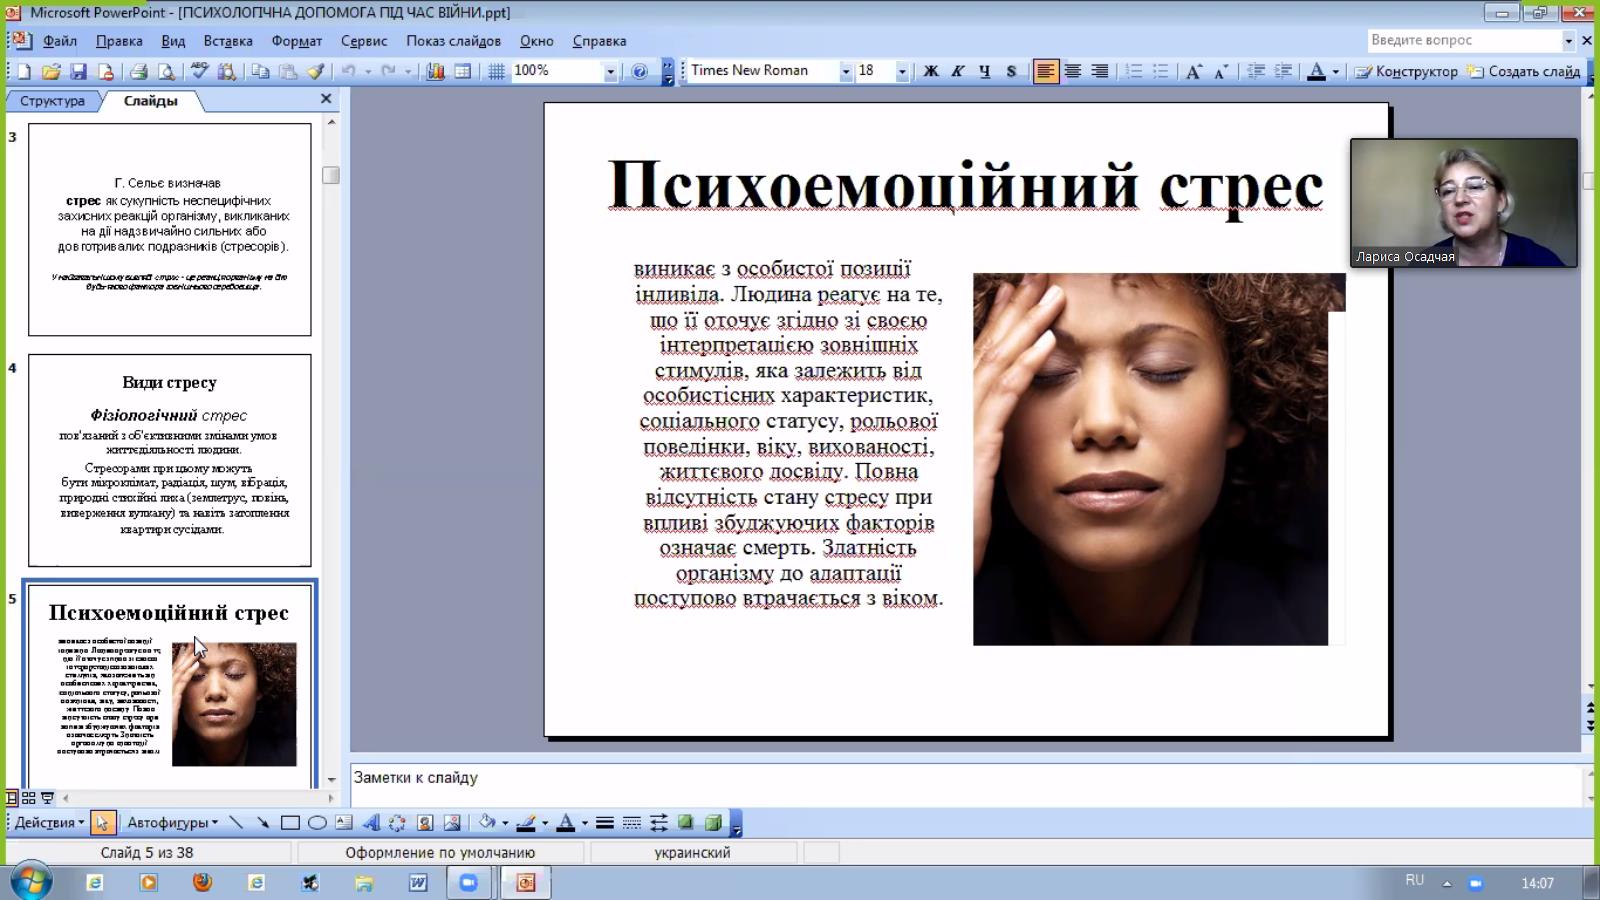Print the presentation via printer icon
1600x900 pixels.
click(x=139, y=71)
